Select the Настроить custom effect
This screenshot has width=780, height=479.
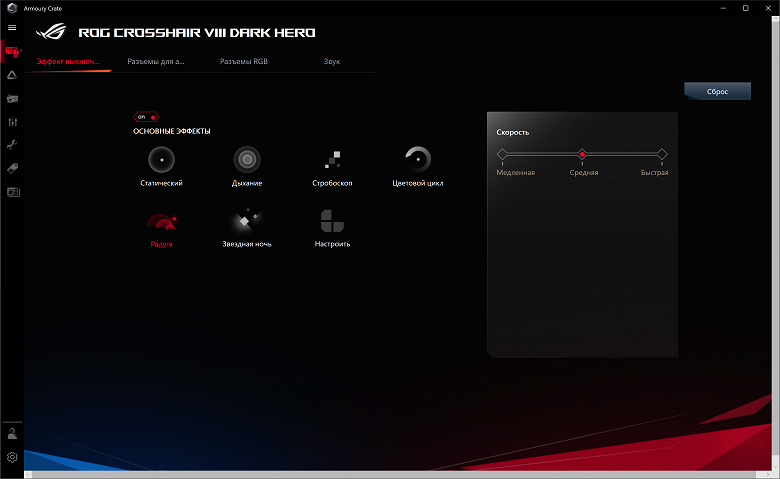[x=332, y=229]
